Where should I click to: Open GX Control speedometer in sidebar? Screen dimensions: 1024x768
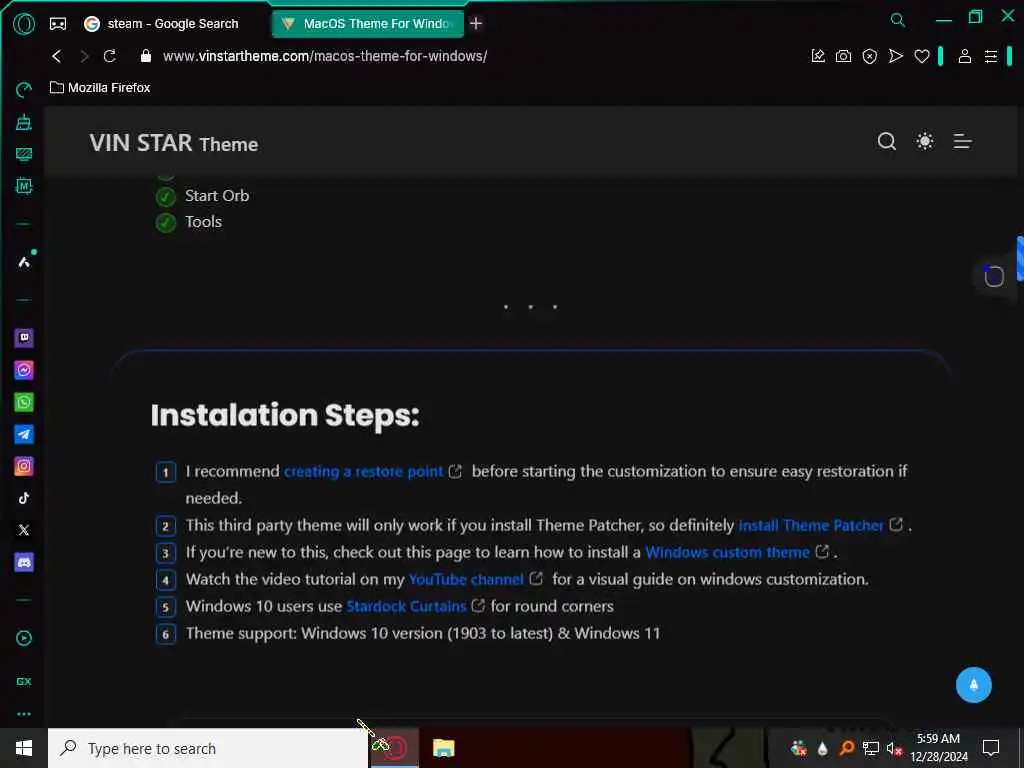24,89
